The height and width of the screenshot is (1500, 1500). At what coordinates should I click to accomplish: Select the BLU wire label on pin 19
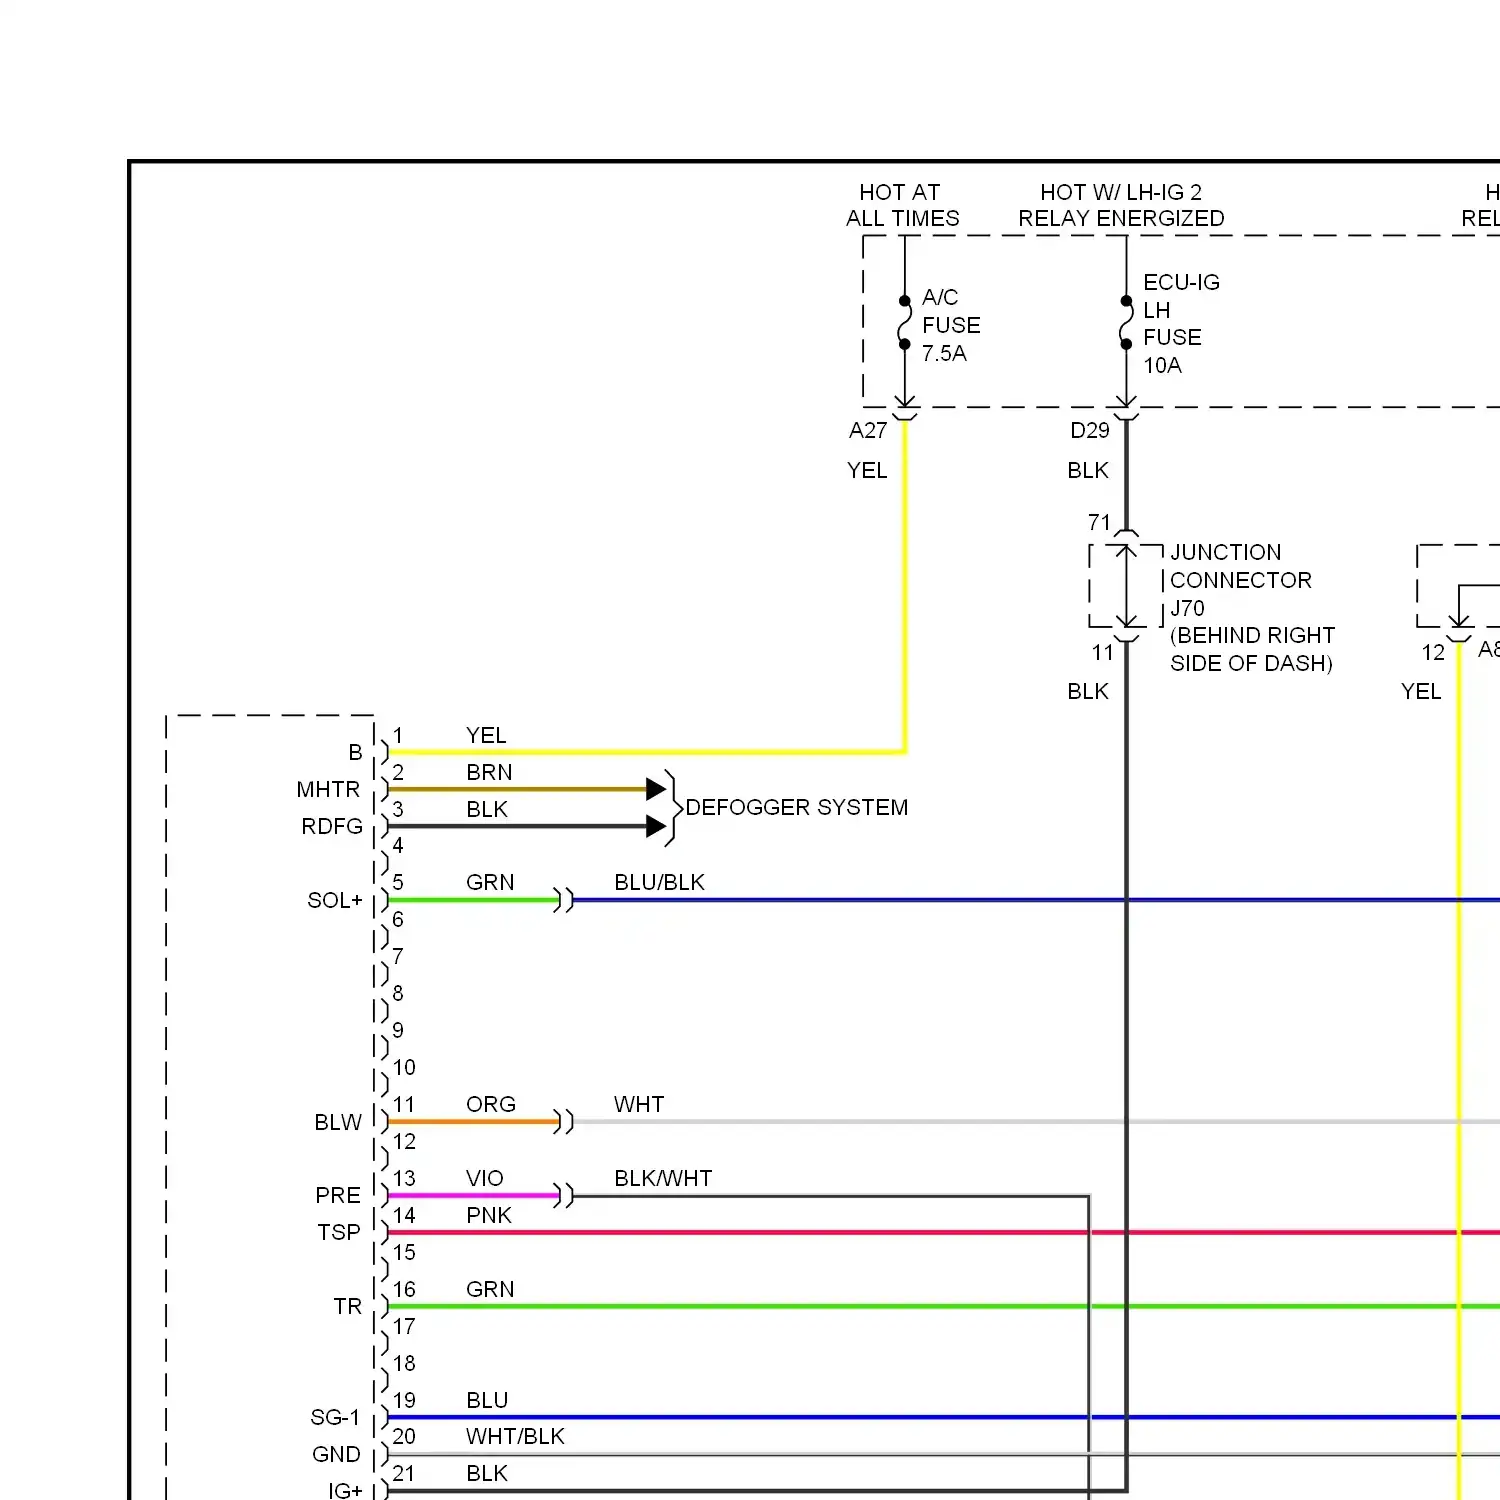pos(487,1400)
